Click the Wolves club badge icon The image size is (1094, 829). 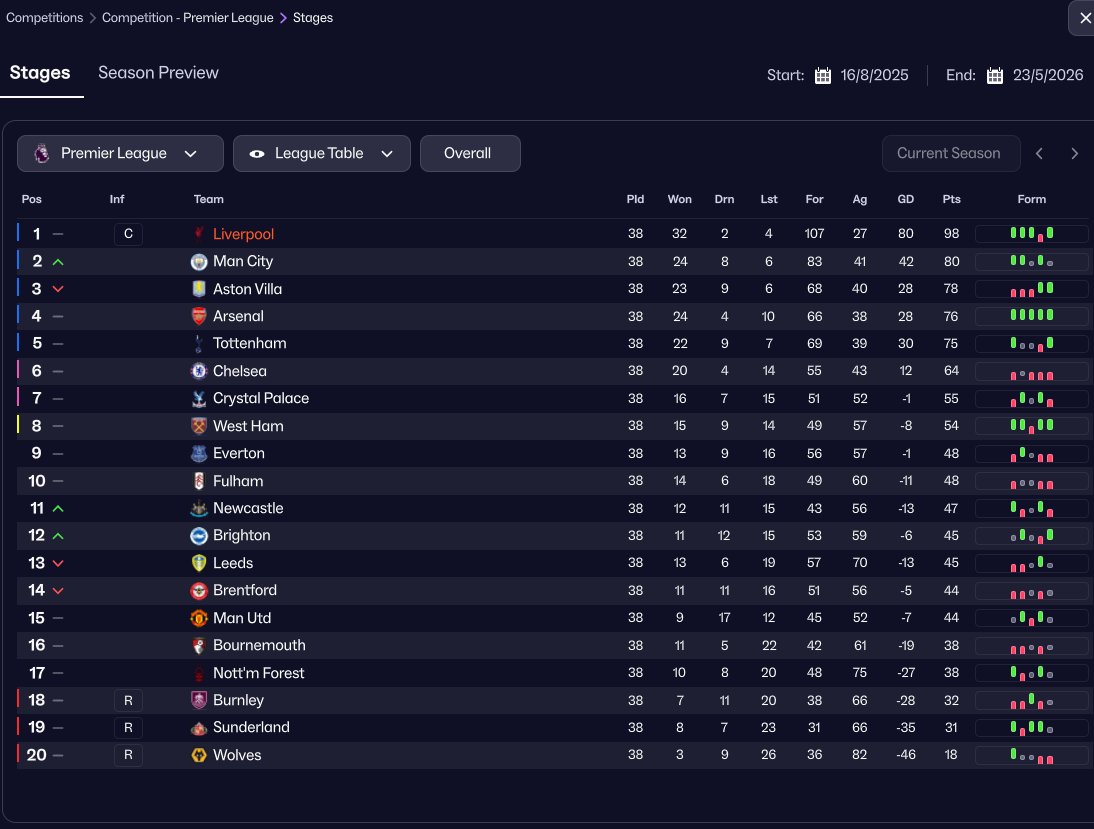pyautogui.click(x=199, y=755)
